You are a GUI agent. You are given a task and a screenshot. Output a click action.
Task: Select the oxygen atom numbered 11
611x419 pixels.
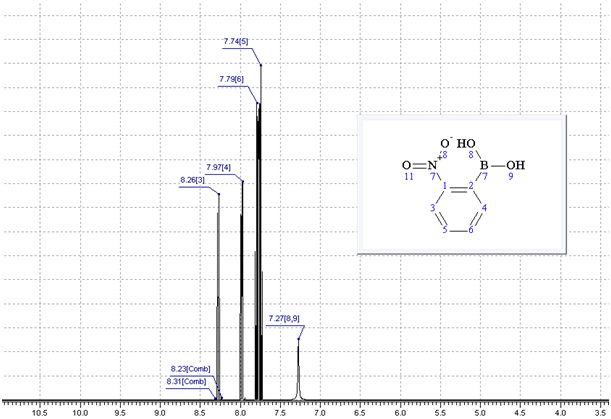(x=407, y=165)
